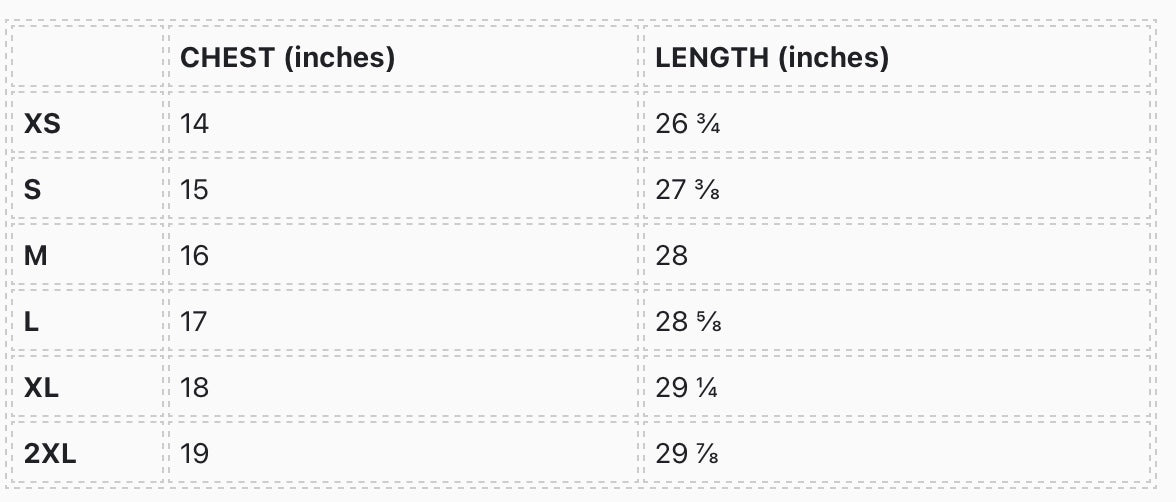Select the chest value 17 cell
Image resolution: width=1176 pixels, height=502 pixels.
[x=194, y=321]
